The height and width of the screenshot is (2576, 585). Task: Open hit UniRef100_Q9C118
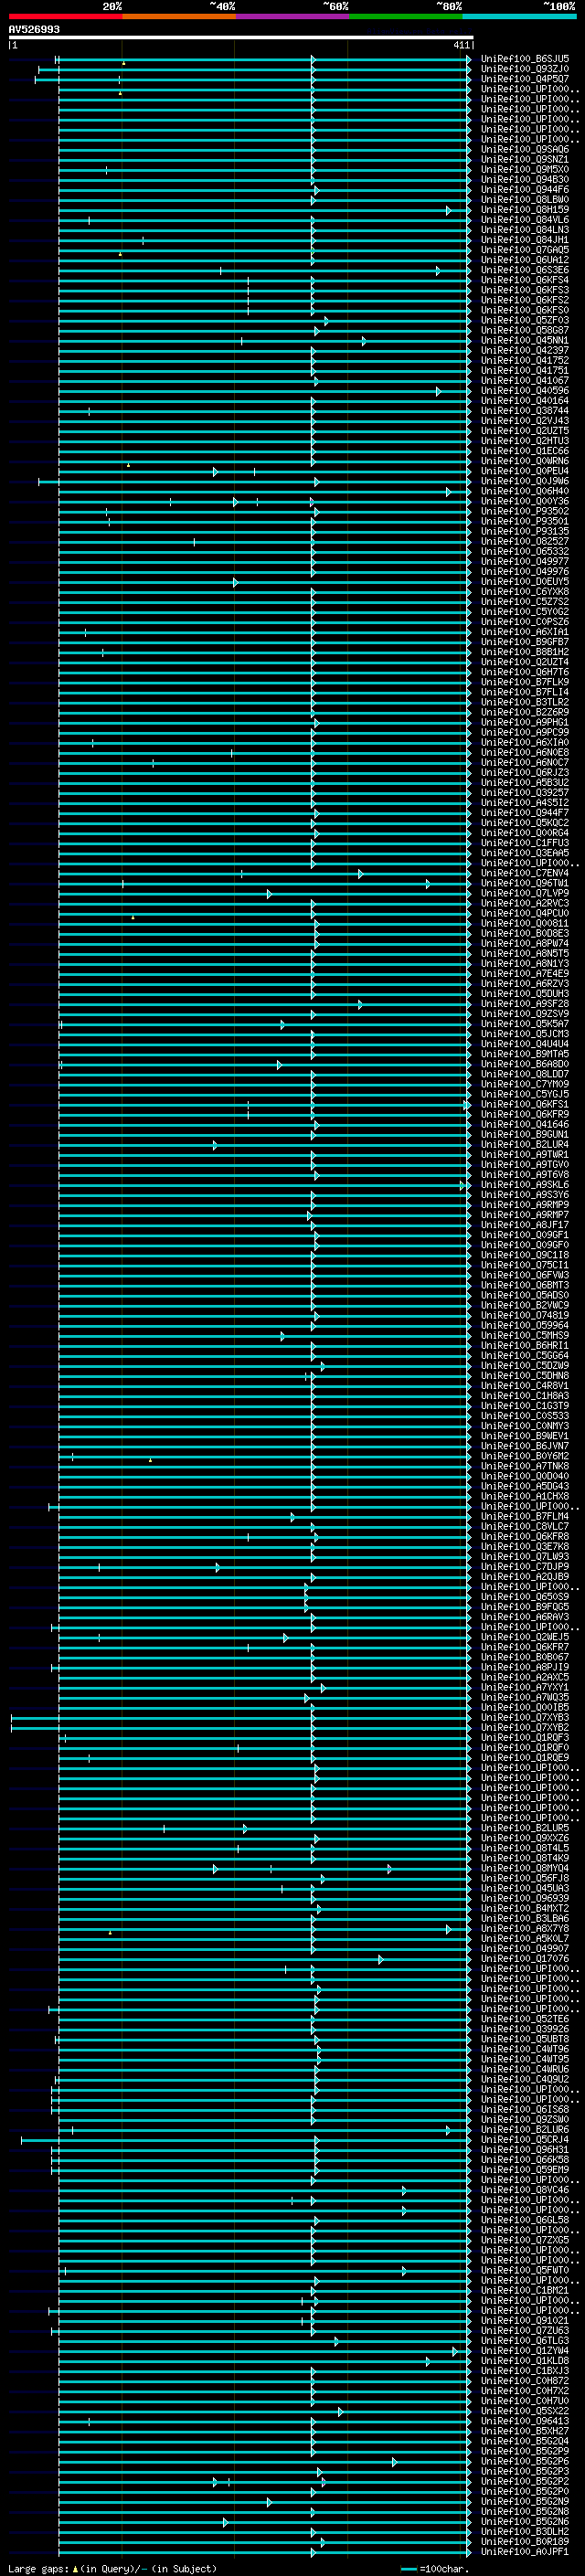pos(525,1255)
